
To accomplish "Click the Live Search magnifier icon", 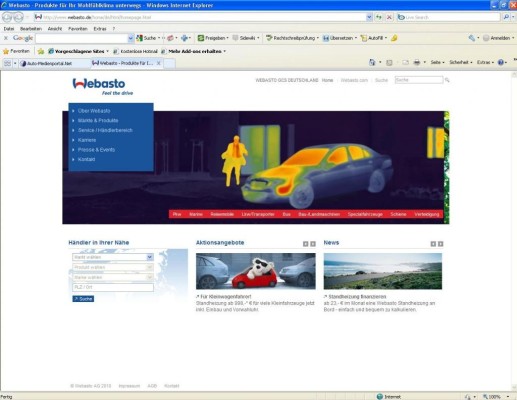I will (x=506, y=17).
